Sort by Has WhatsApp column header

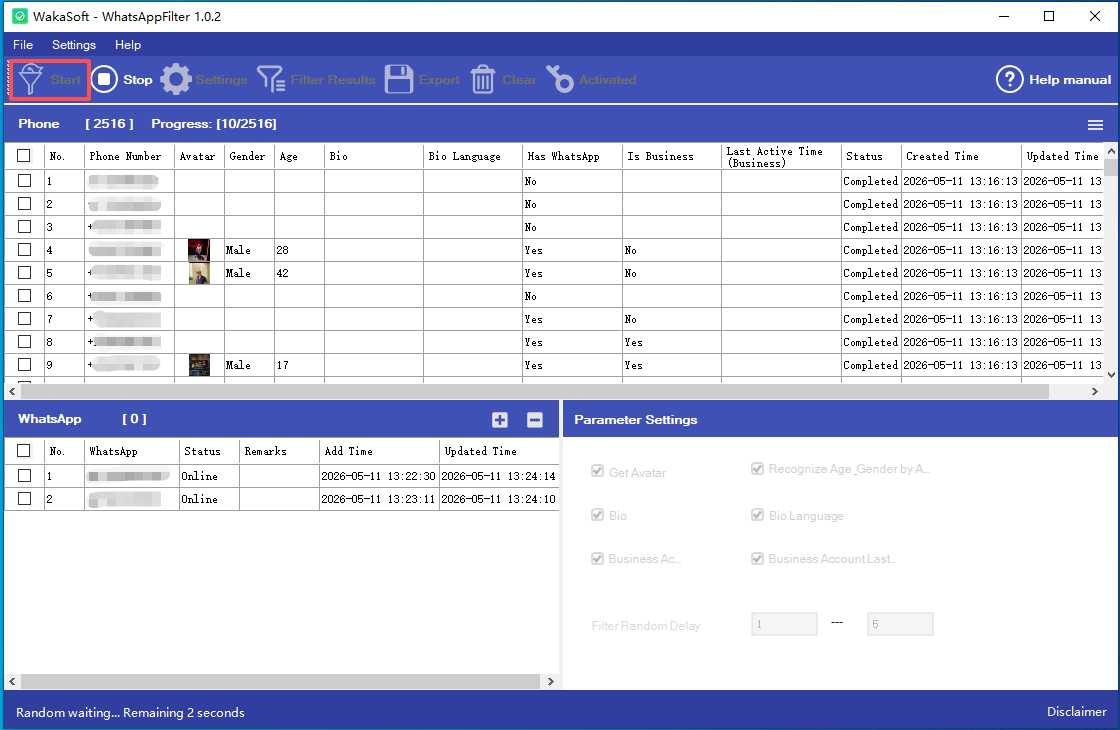pyautogui.click(x=564, y=156)
